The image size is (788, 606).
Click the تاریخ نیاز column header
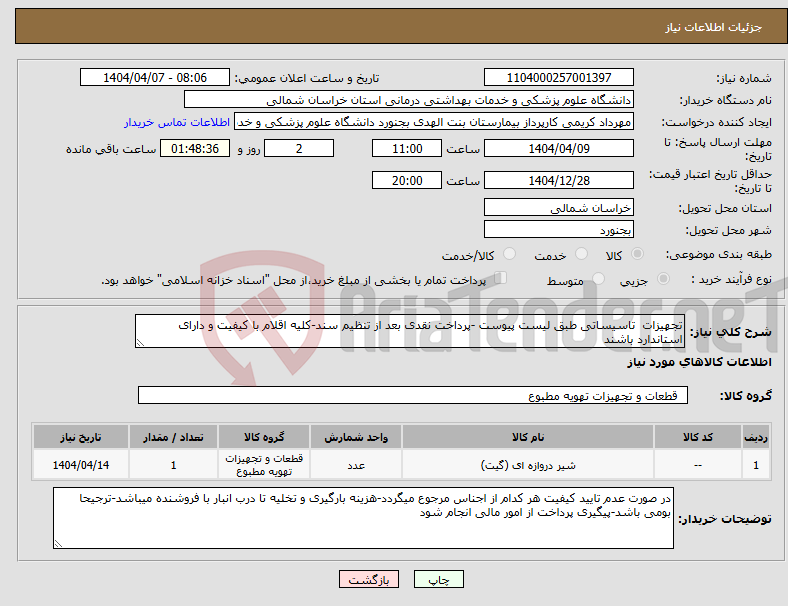81,437
